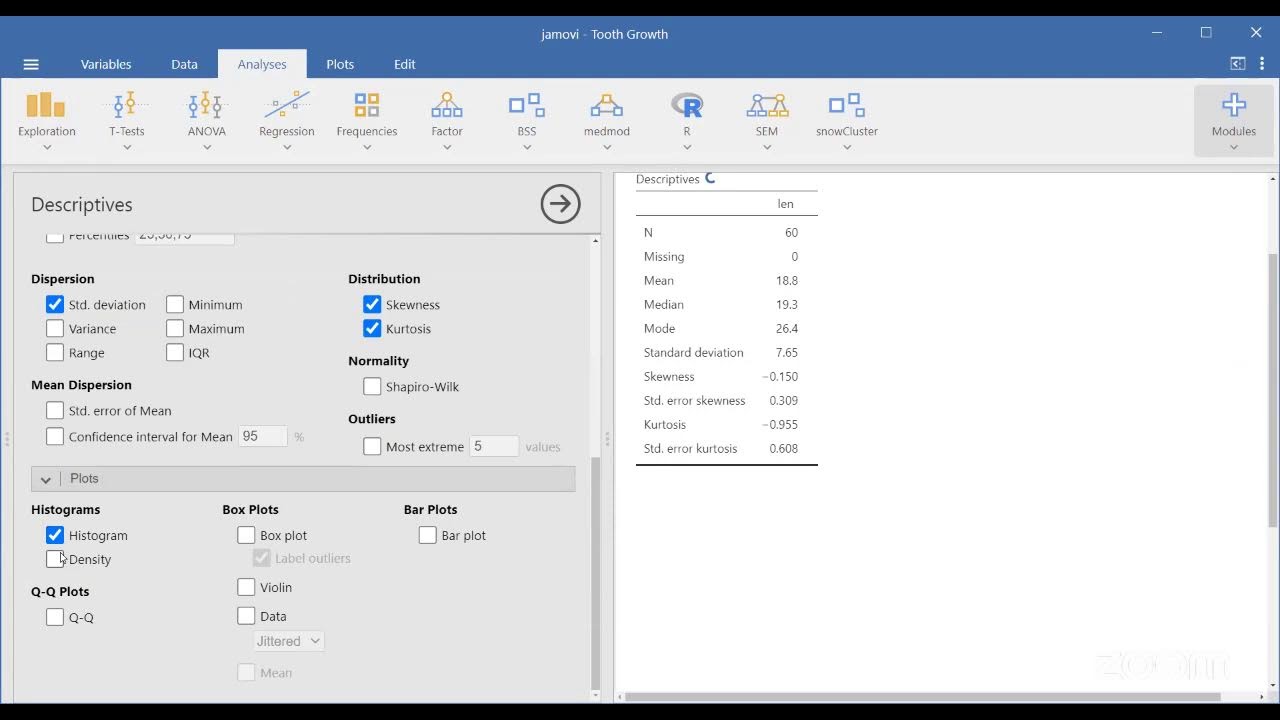This screenshot has height=720, width=1280.
Task: Enable the Q-Q plot checkbox
Action: (55, 618)
